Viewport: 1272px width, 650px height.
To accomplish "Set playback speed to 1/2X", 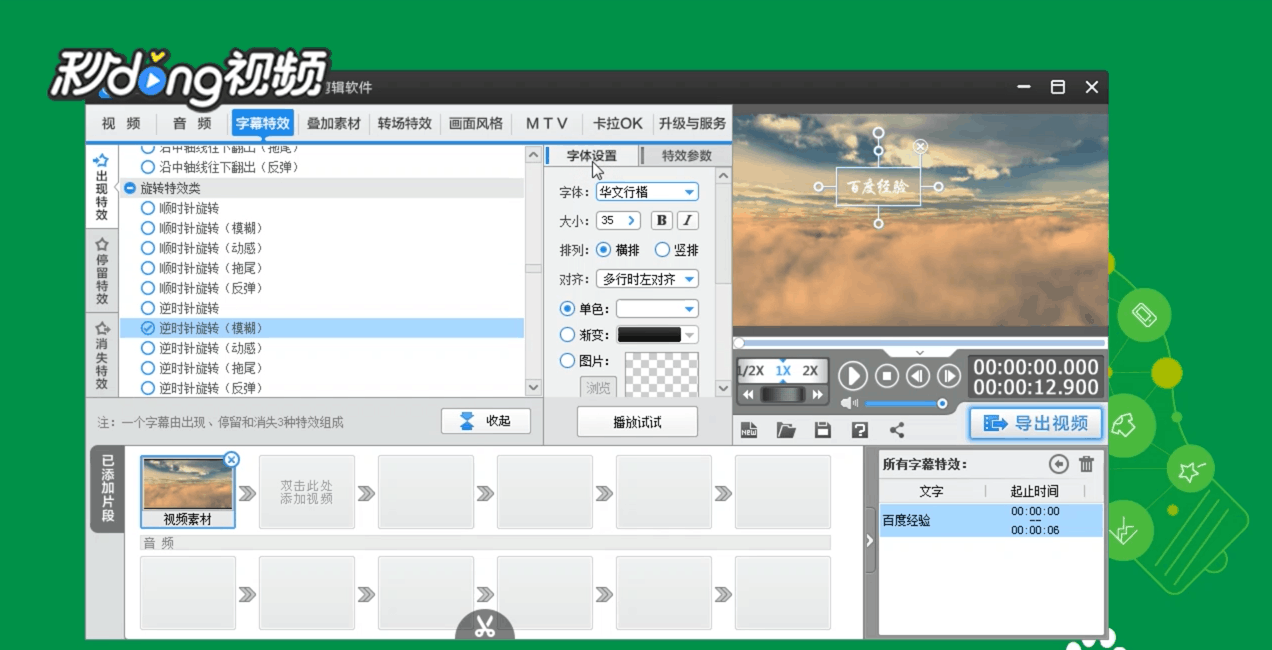I will (751, 370).
